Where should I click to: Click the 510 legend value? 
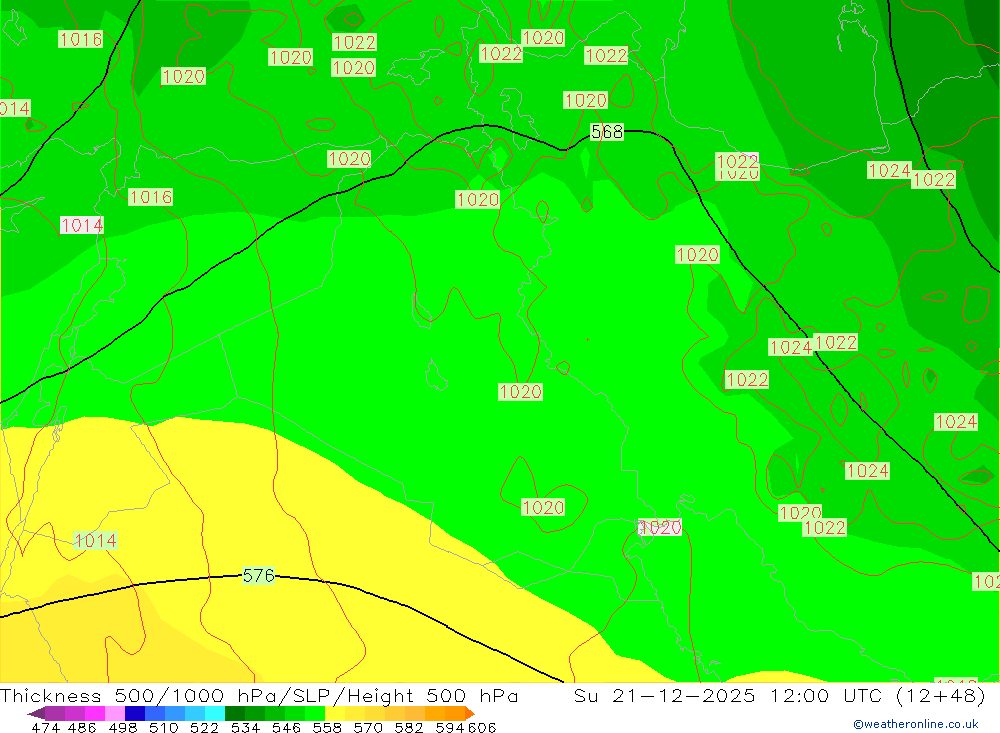163,727
